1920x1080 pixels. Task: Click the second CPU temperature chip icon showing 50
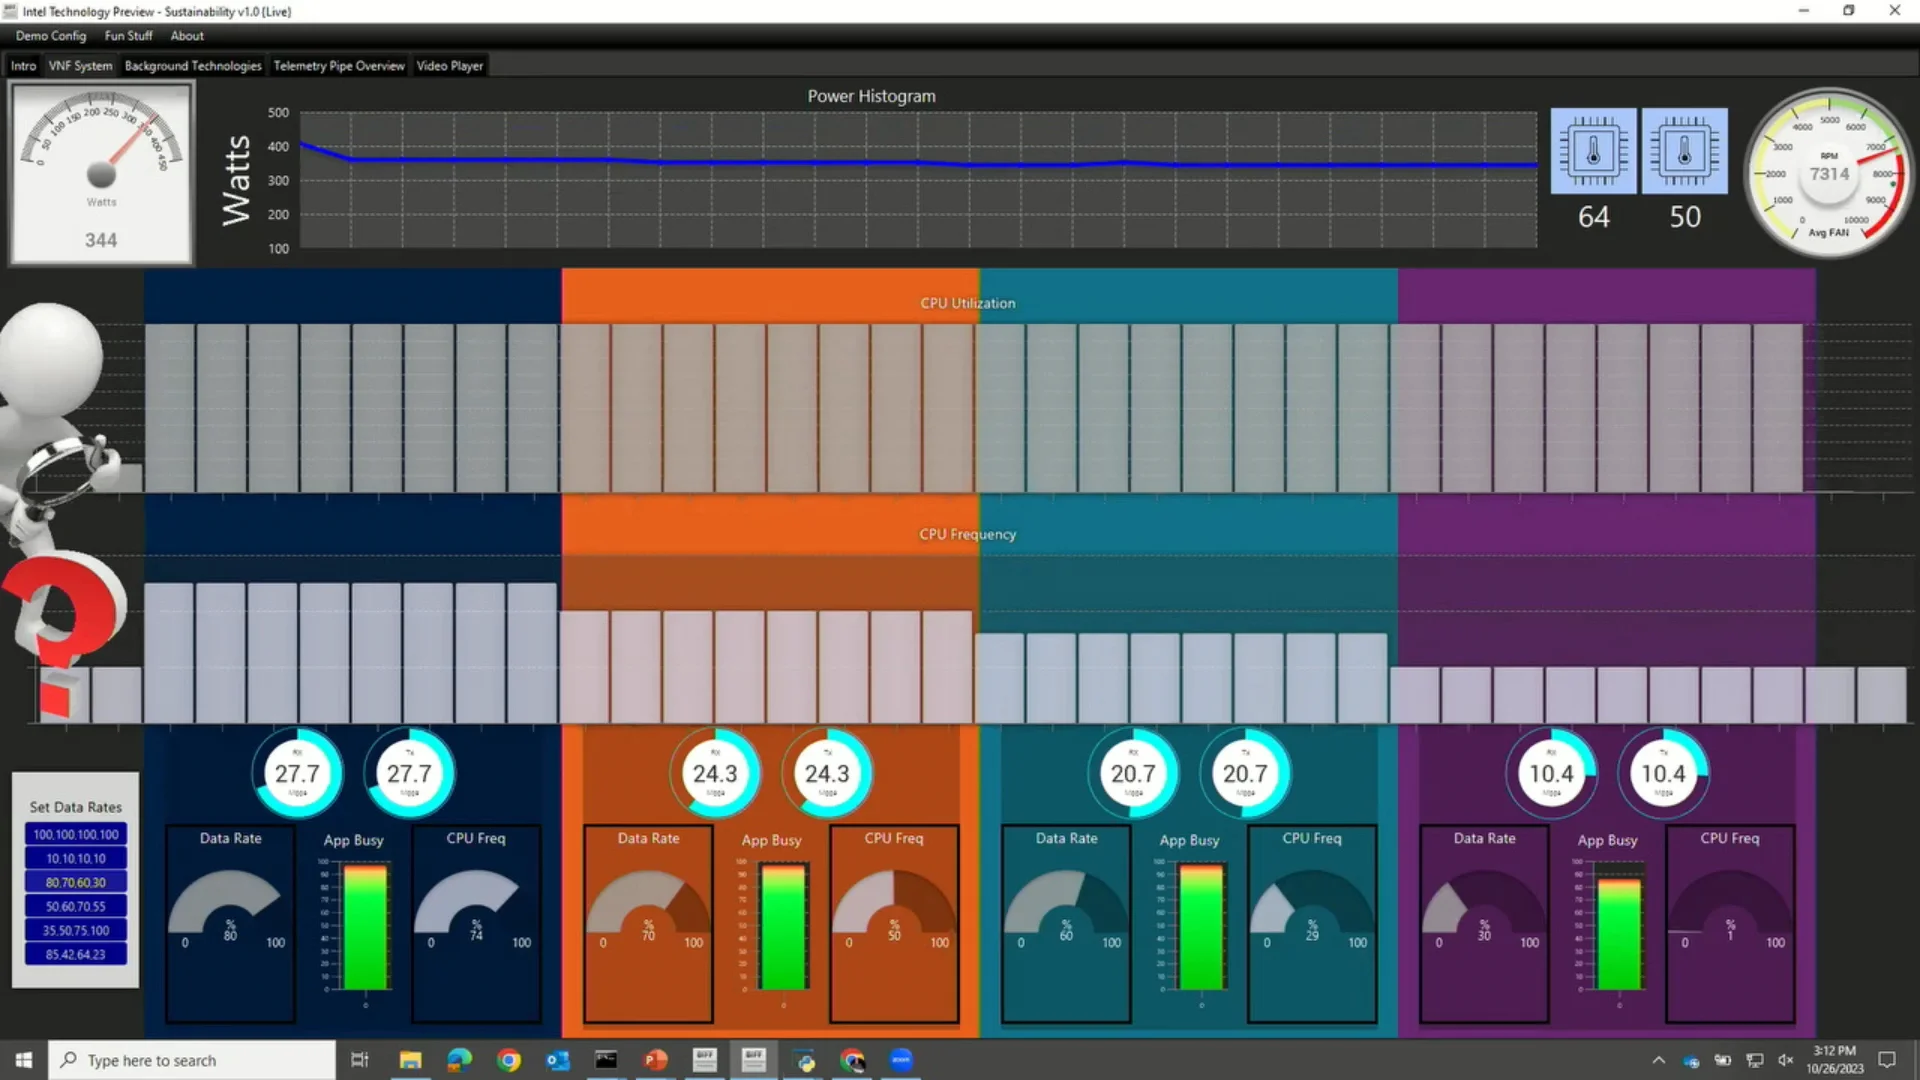(1684, 151)
